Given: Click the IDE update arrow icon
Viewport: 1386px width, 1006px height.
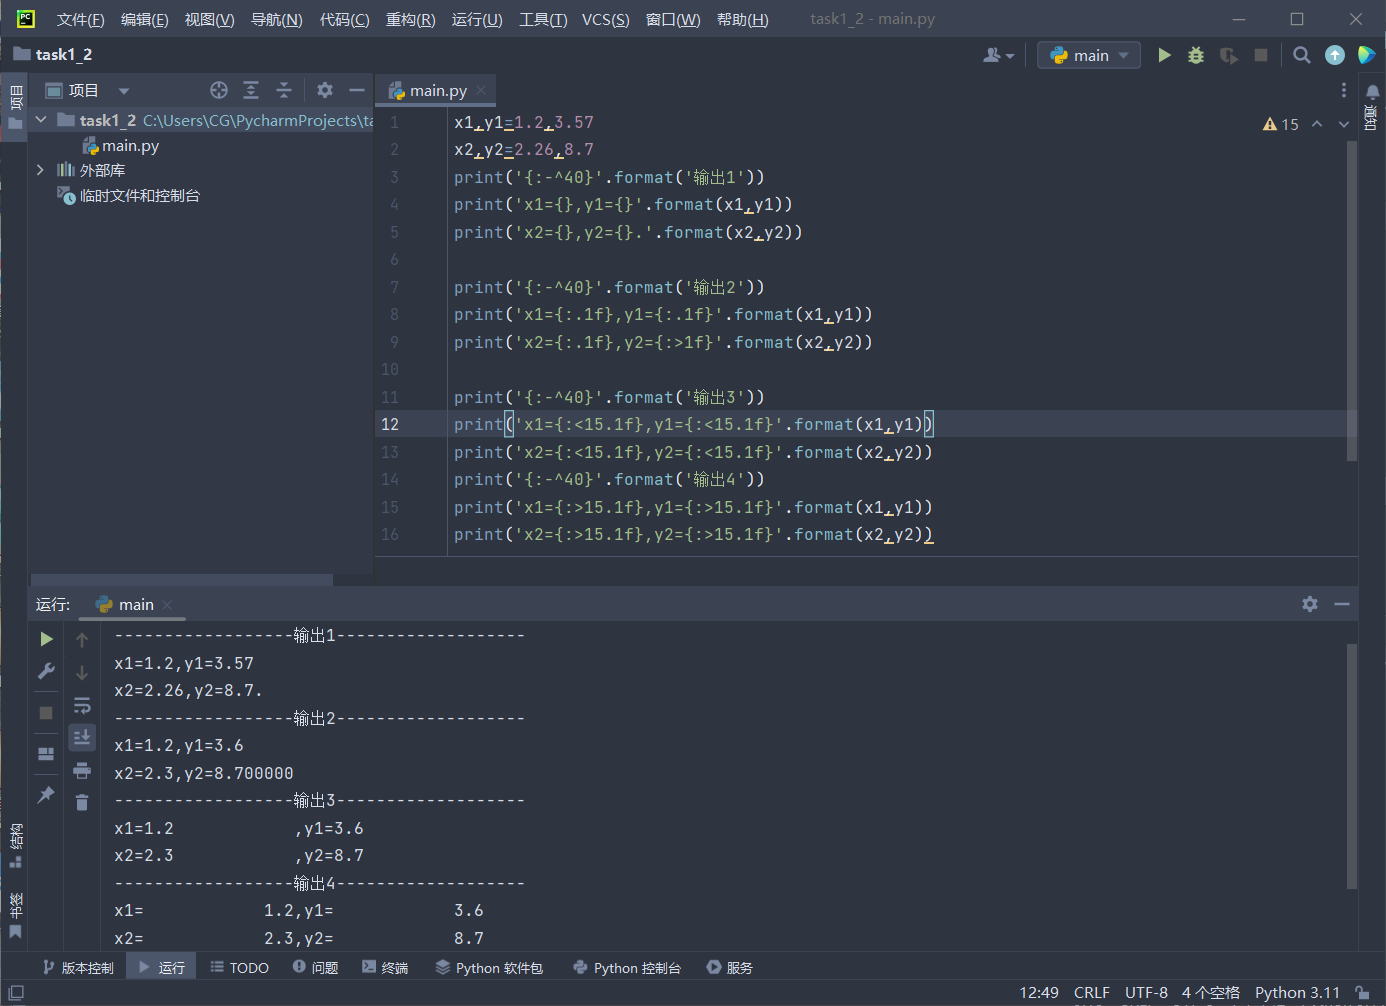Looking at the screenshot, I should coord(1335,55).
